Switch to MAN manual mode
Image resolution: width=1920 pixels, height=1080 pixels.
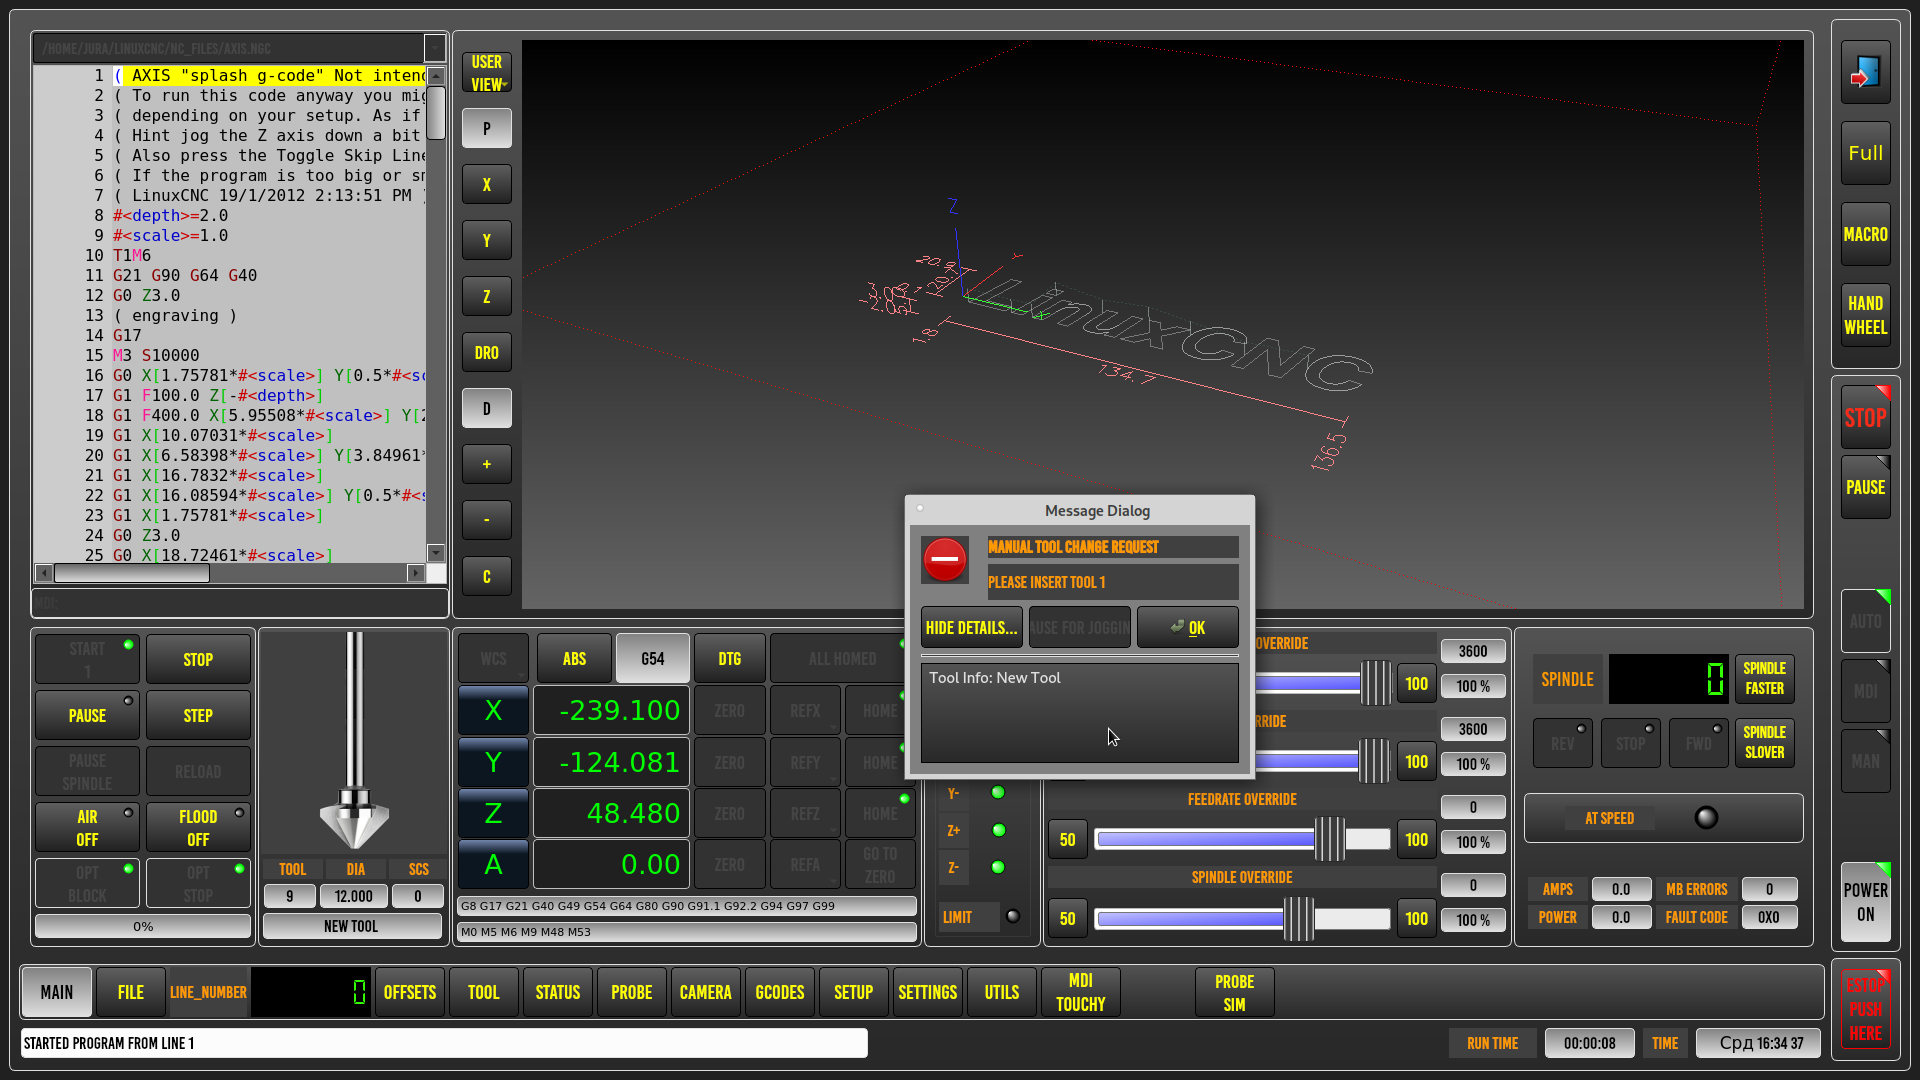click(1865, 762)
